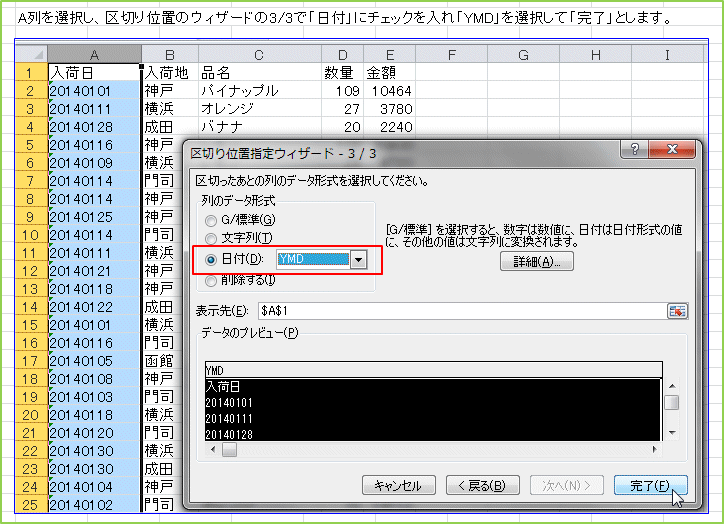The image size is (724, 524).
Task: Open the YMD date format dropdown
Action: [358, 260]
